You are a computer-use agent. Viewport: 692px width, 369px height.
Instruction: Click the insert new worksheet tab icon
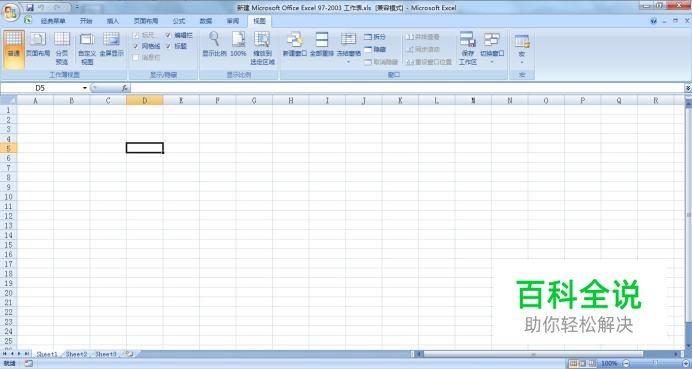(x=130, y=354)
